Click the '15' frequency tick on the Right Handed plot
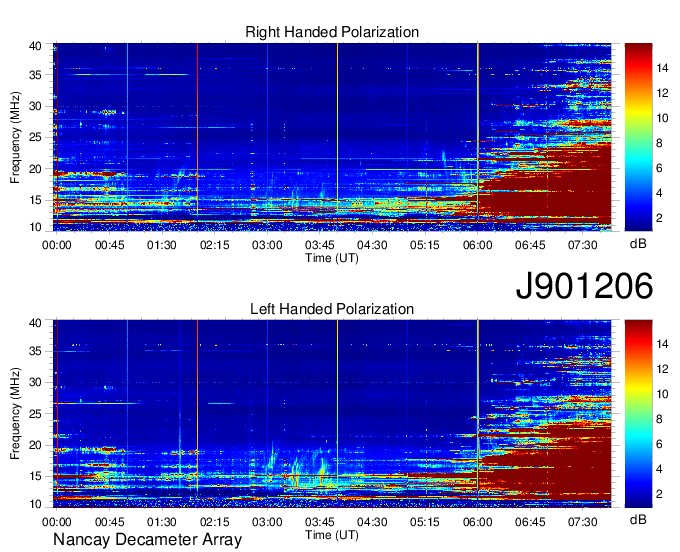The height and width of the screenshot is (552, 680). pyautogui.click(x=35, y=200)
